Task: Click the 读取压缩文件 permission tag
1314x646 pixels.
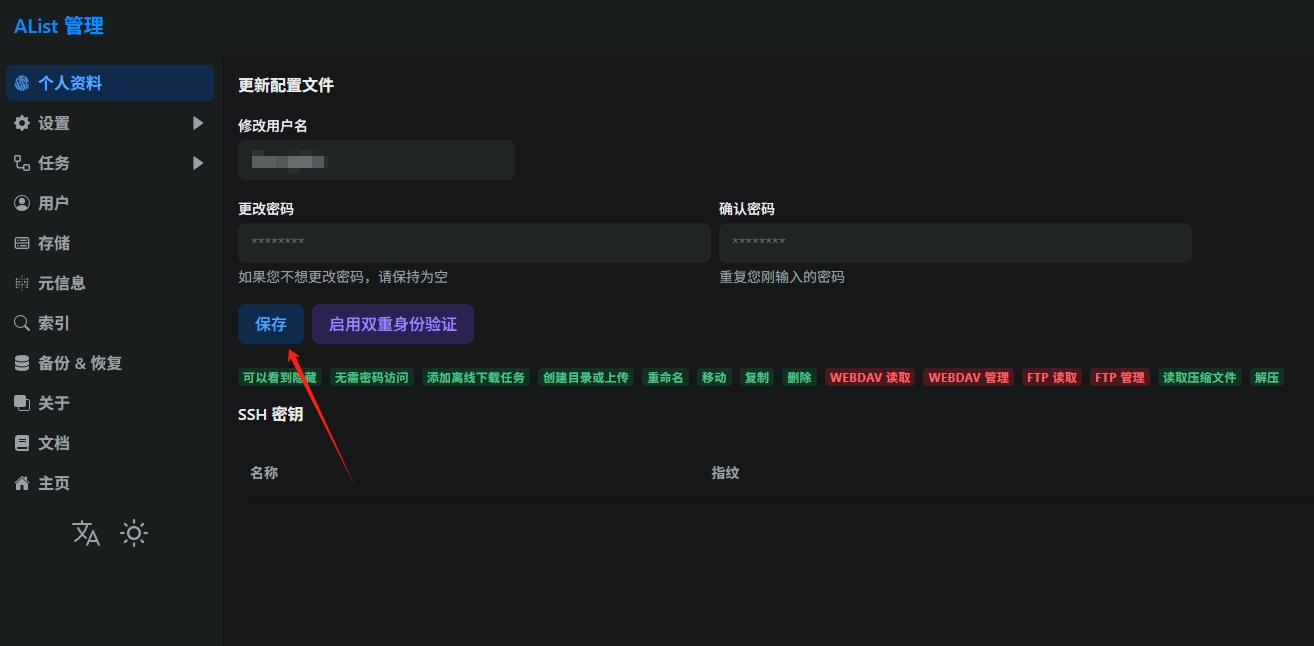Action: point(1199,378)
